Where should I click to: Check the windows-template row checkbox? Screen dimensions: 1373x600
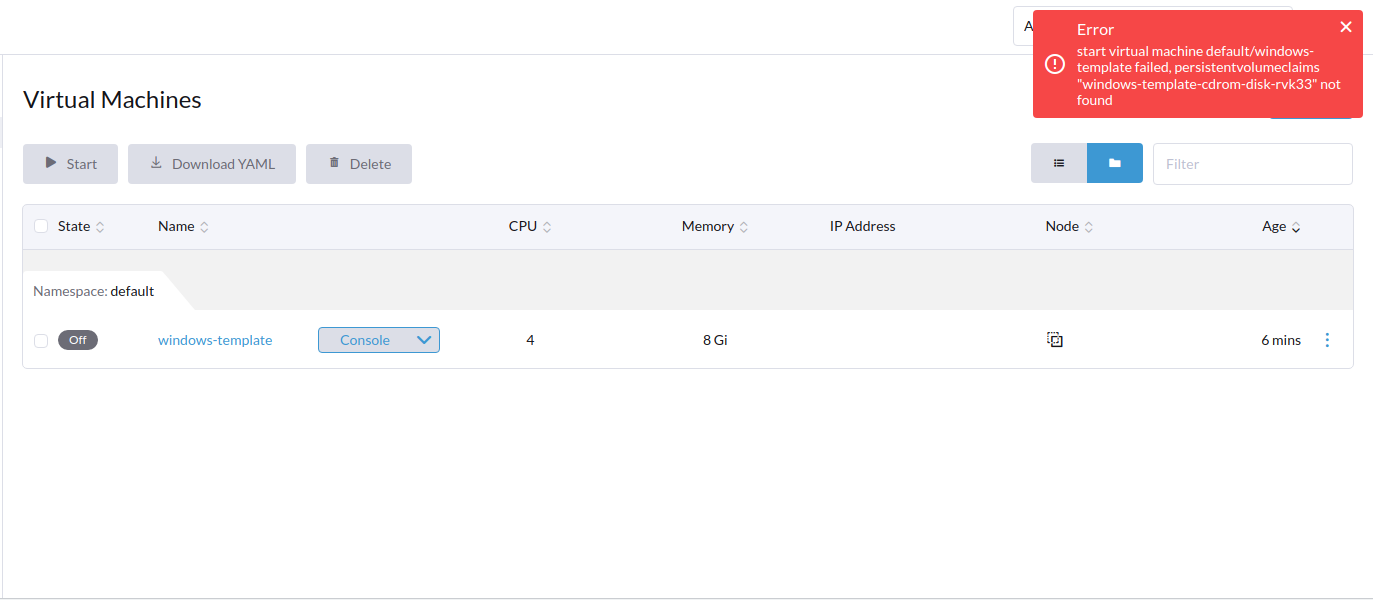[41, 340]
